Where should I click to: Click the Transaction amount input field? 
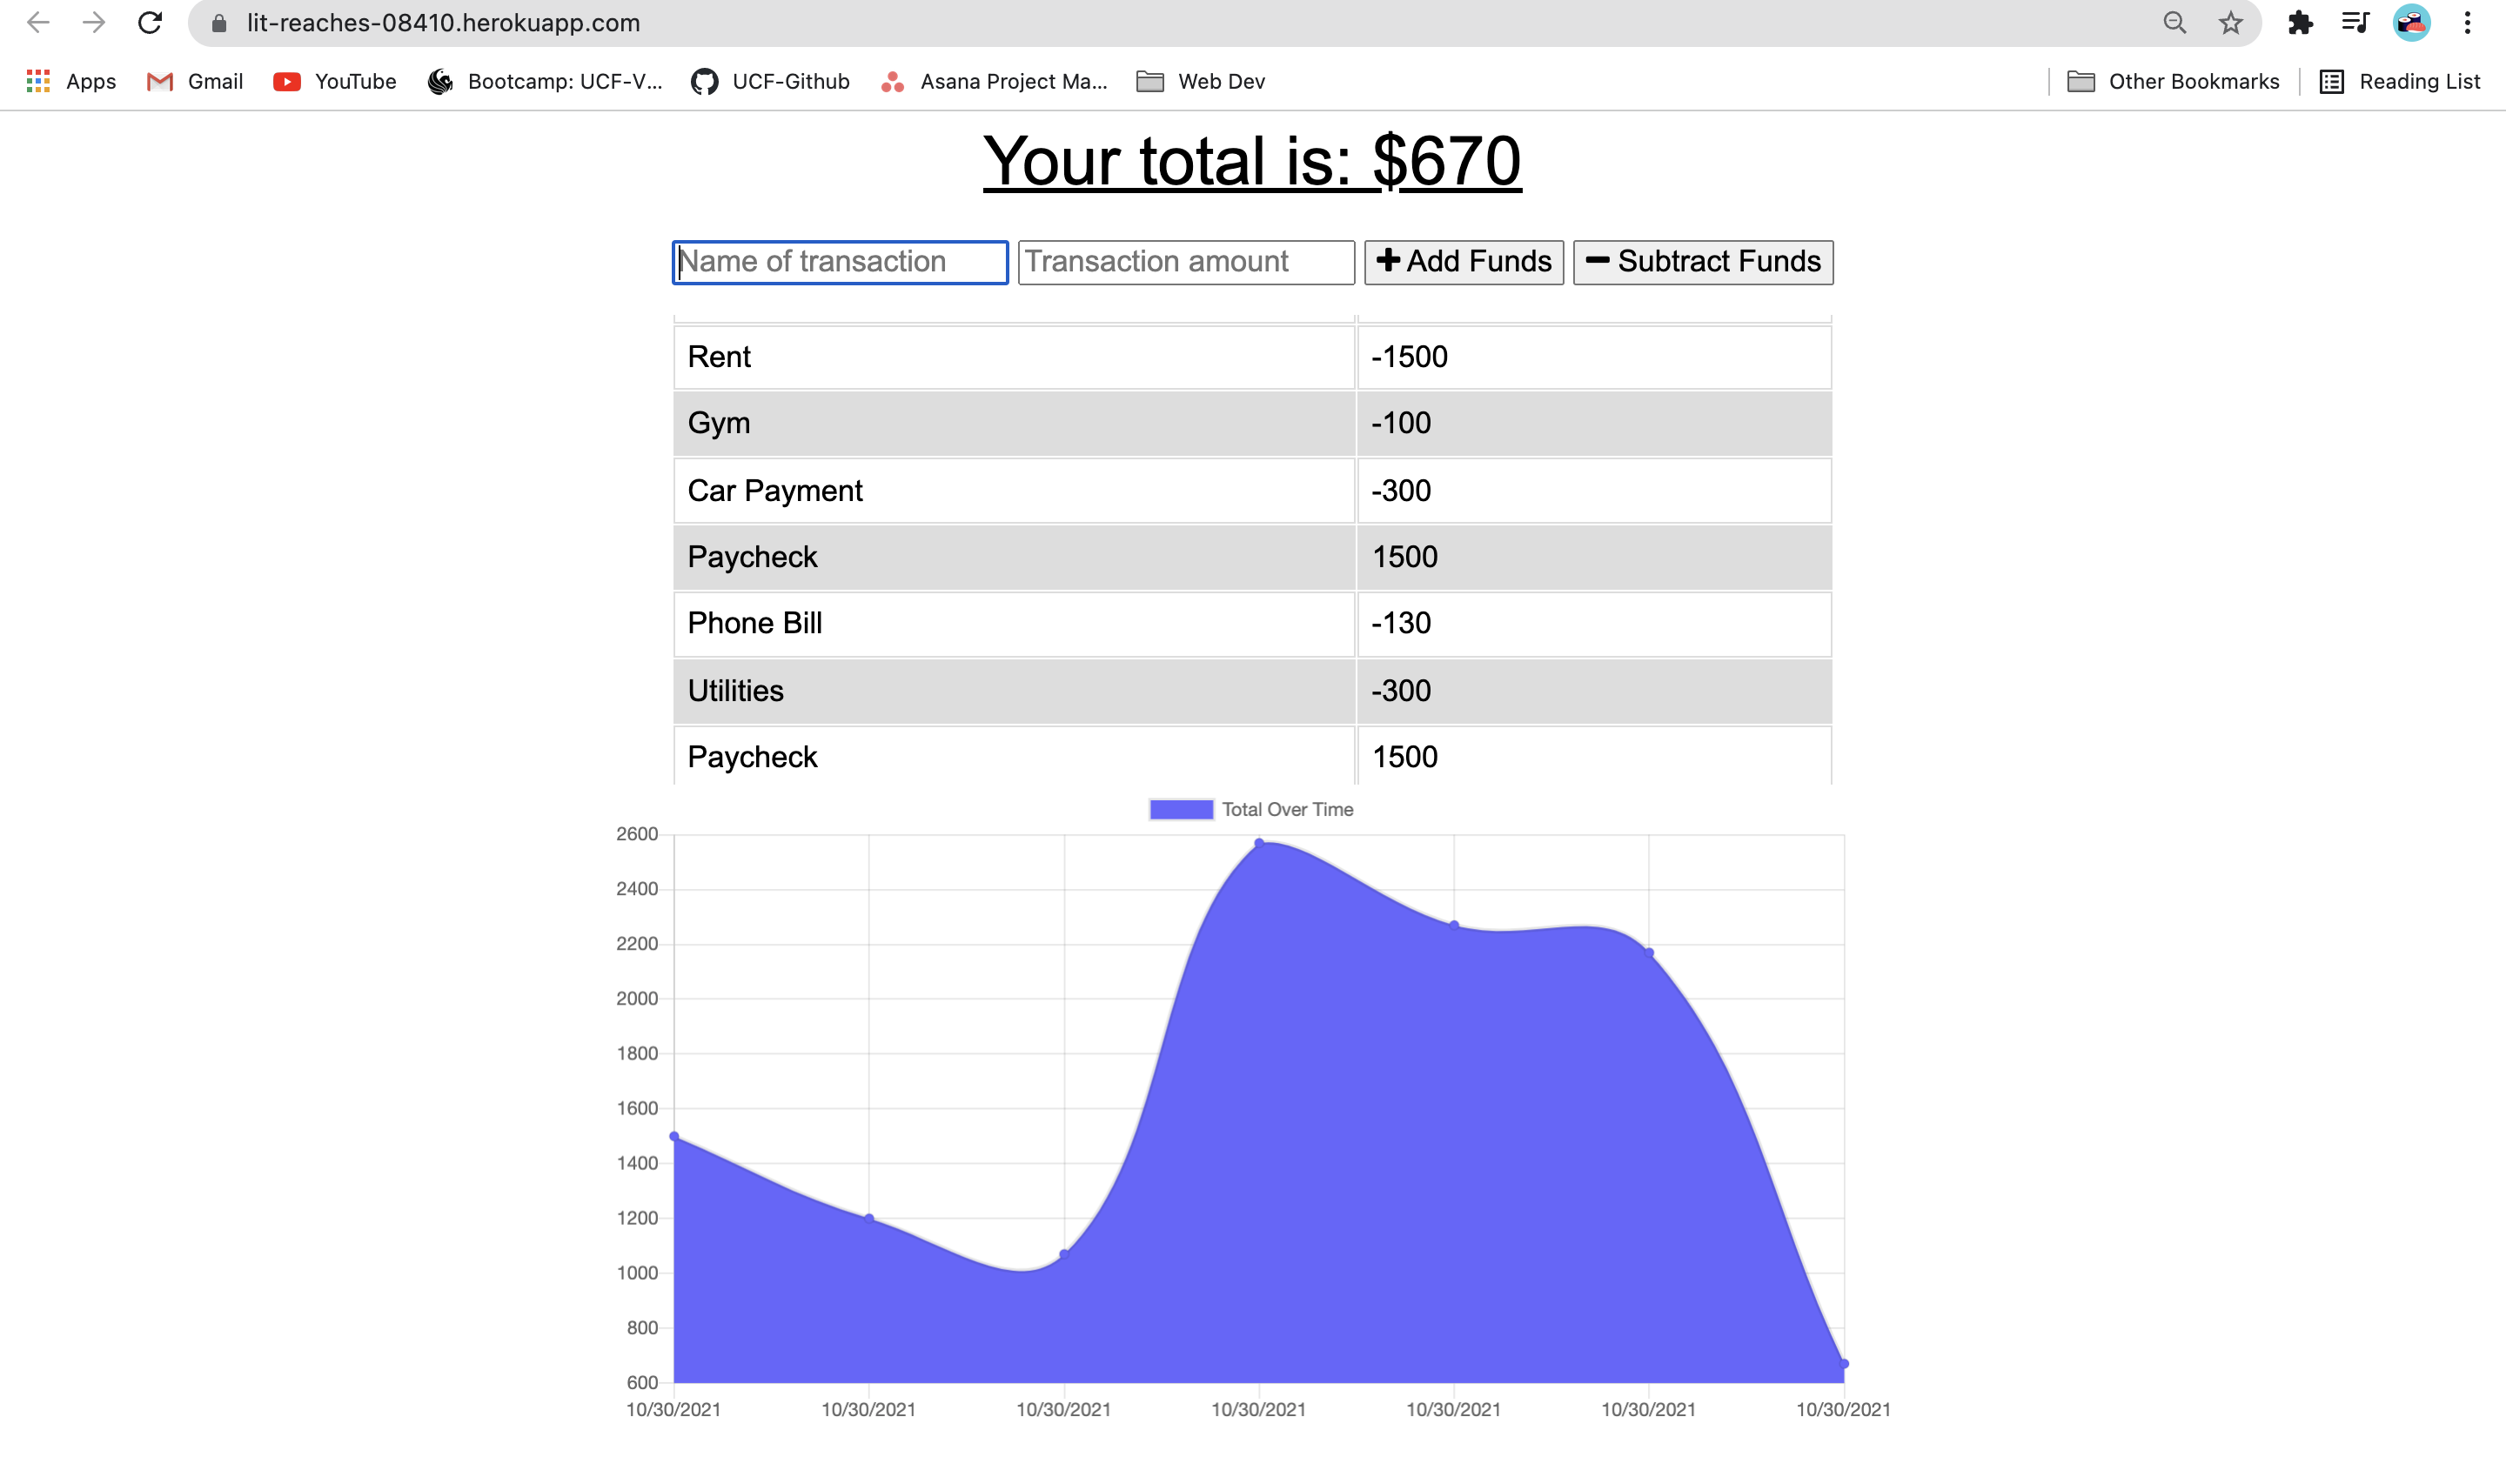tap(1185, 262)
